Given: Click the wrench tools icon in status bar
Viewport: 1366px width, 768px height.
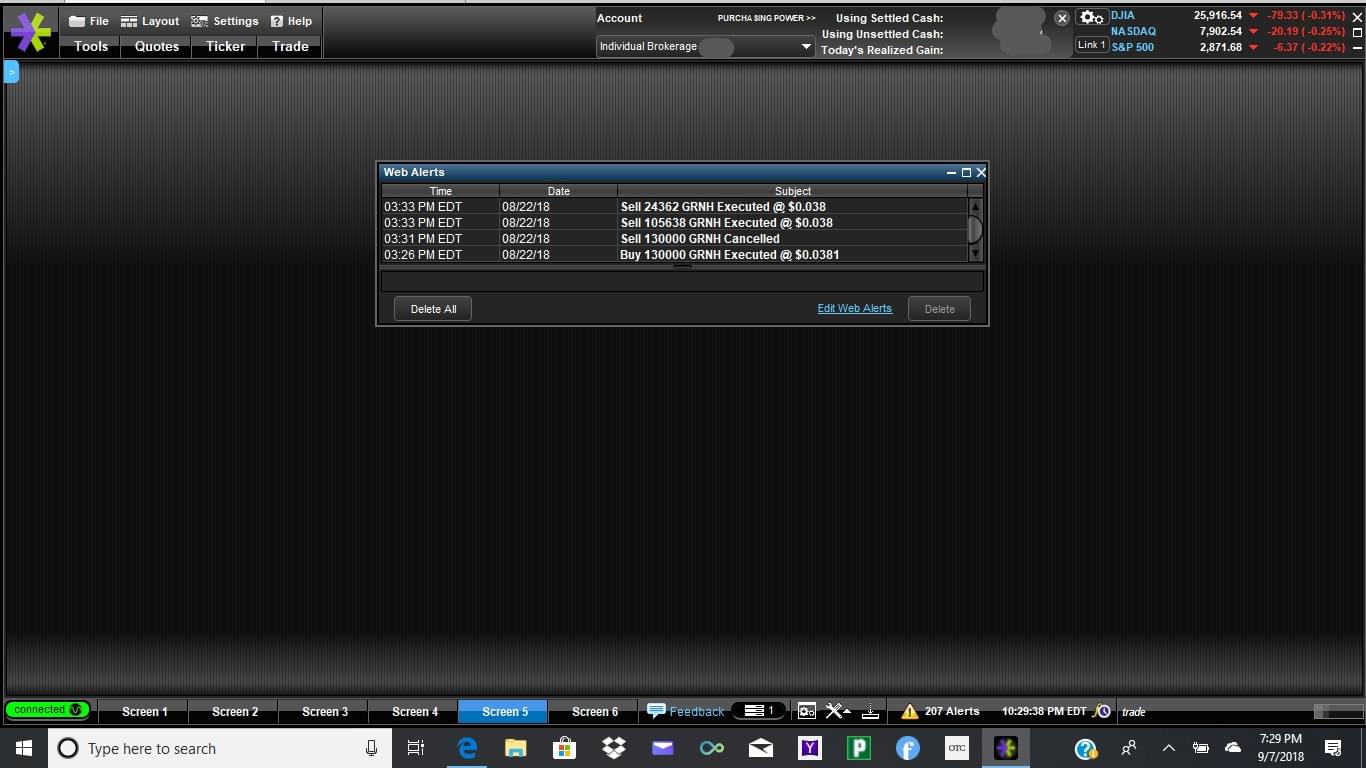Looking at the screenshot, I should pos(835,711).
